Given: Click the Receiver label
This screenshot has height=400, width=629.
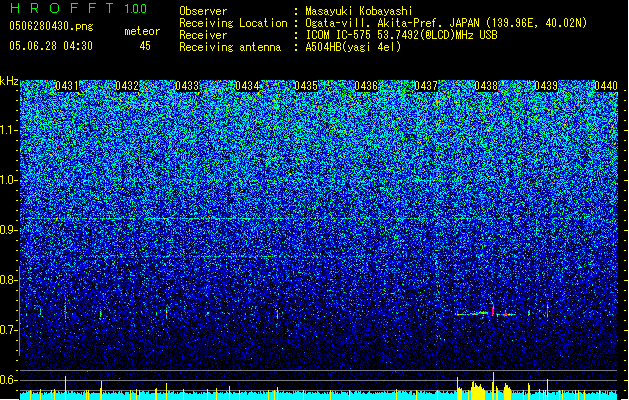Looking at the screenshot, I should tap(203, 35).
